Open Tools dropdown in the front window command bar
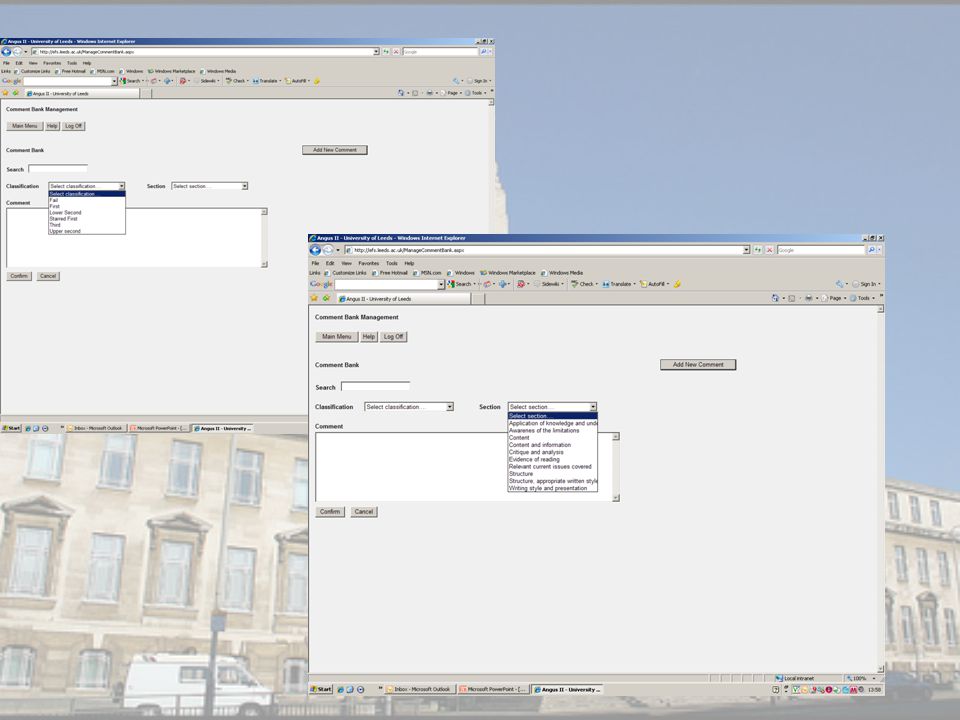The image size is (960, 720). point(862,298)
